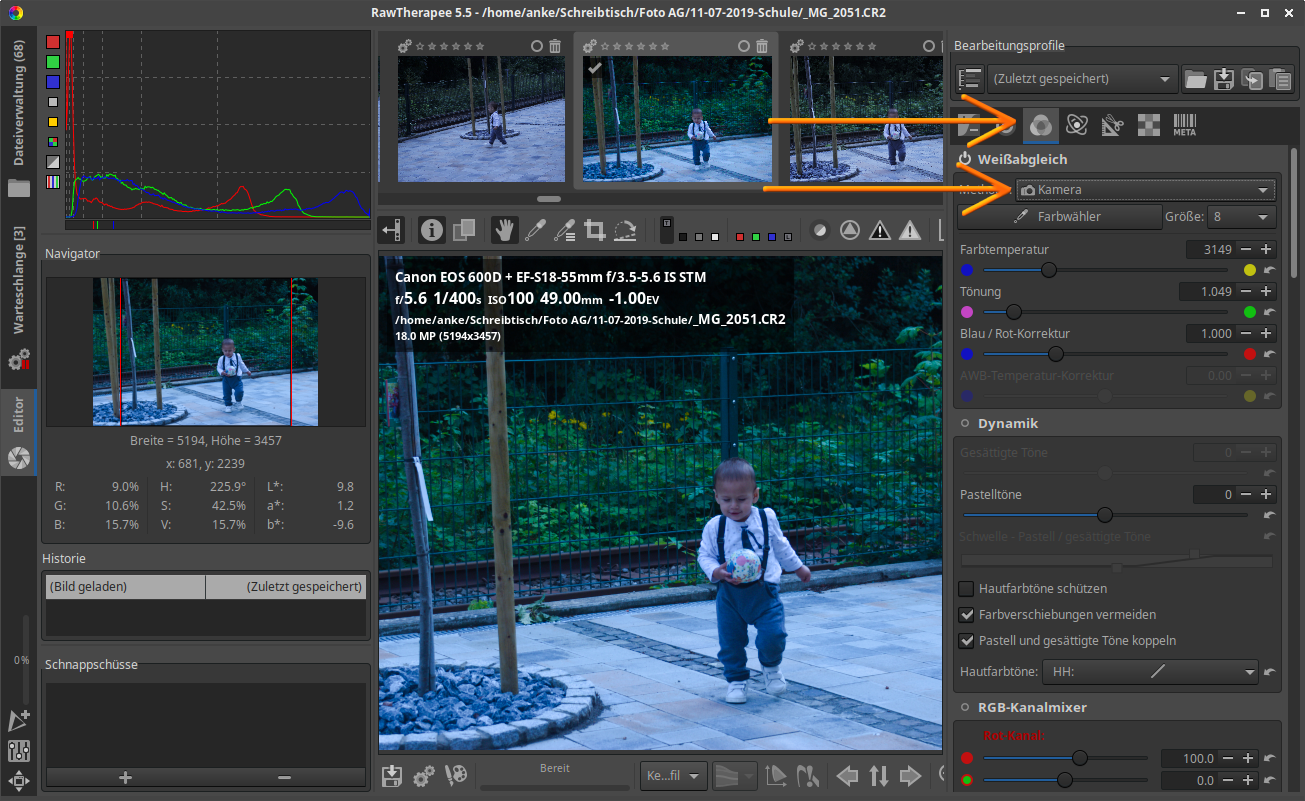Click save current image icon below preview

point(393,775)
